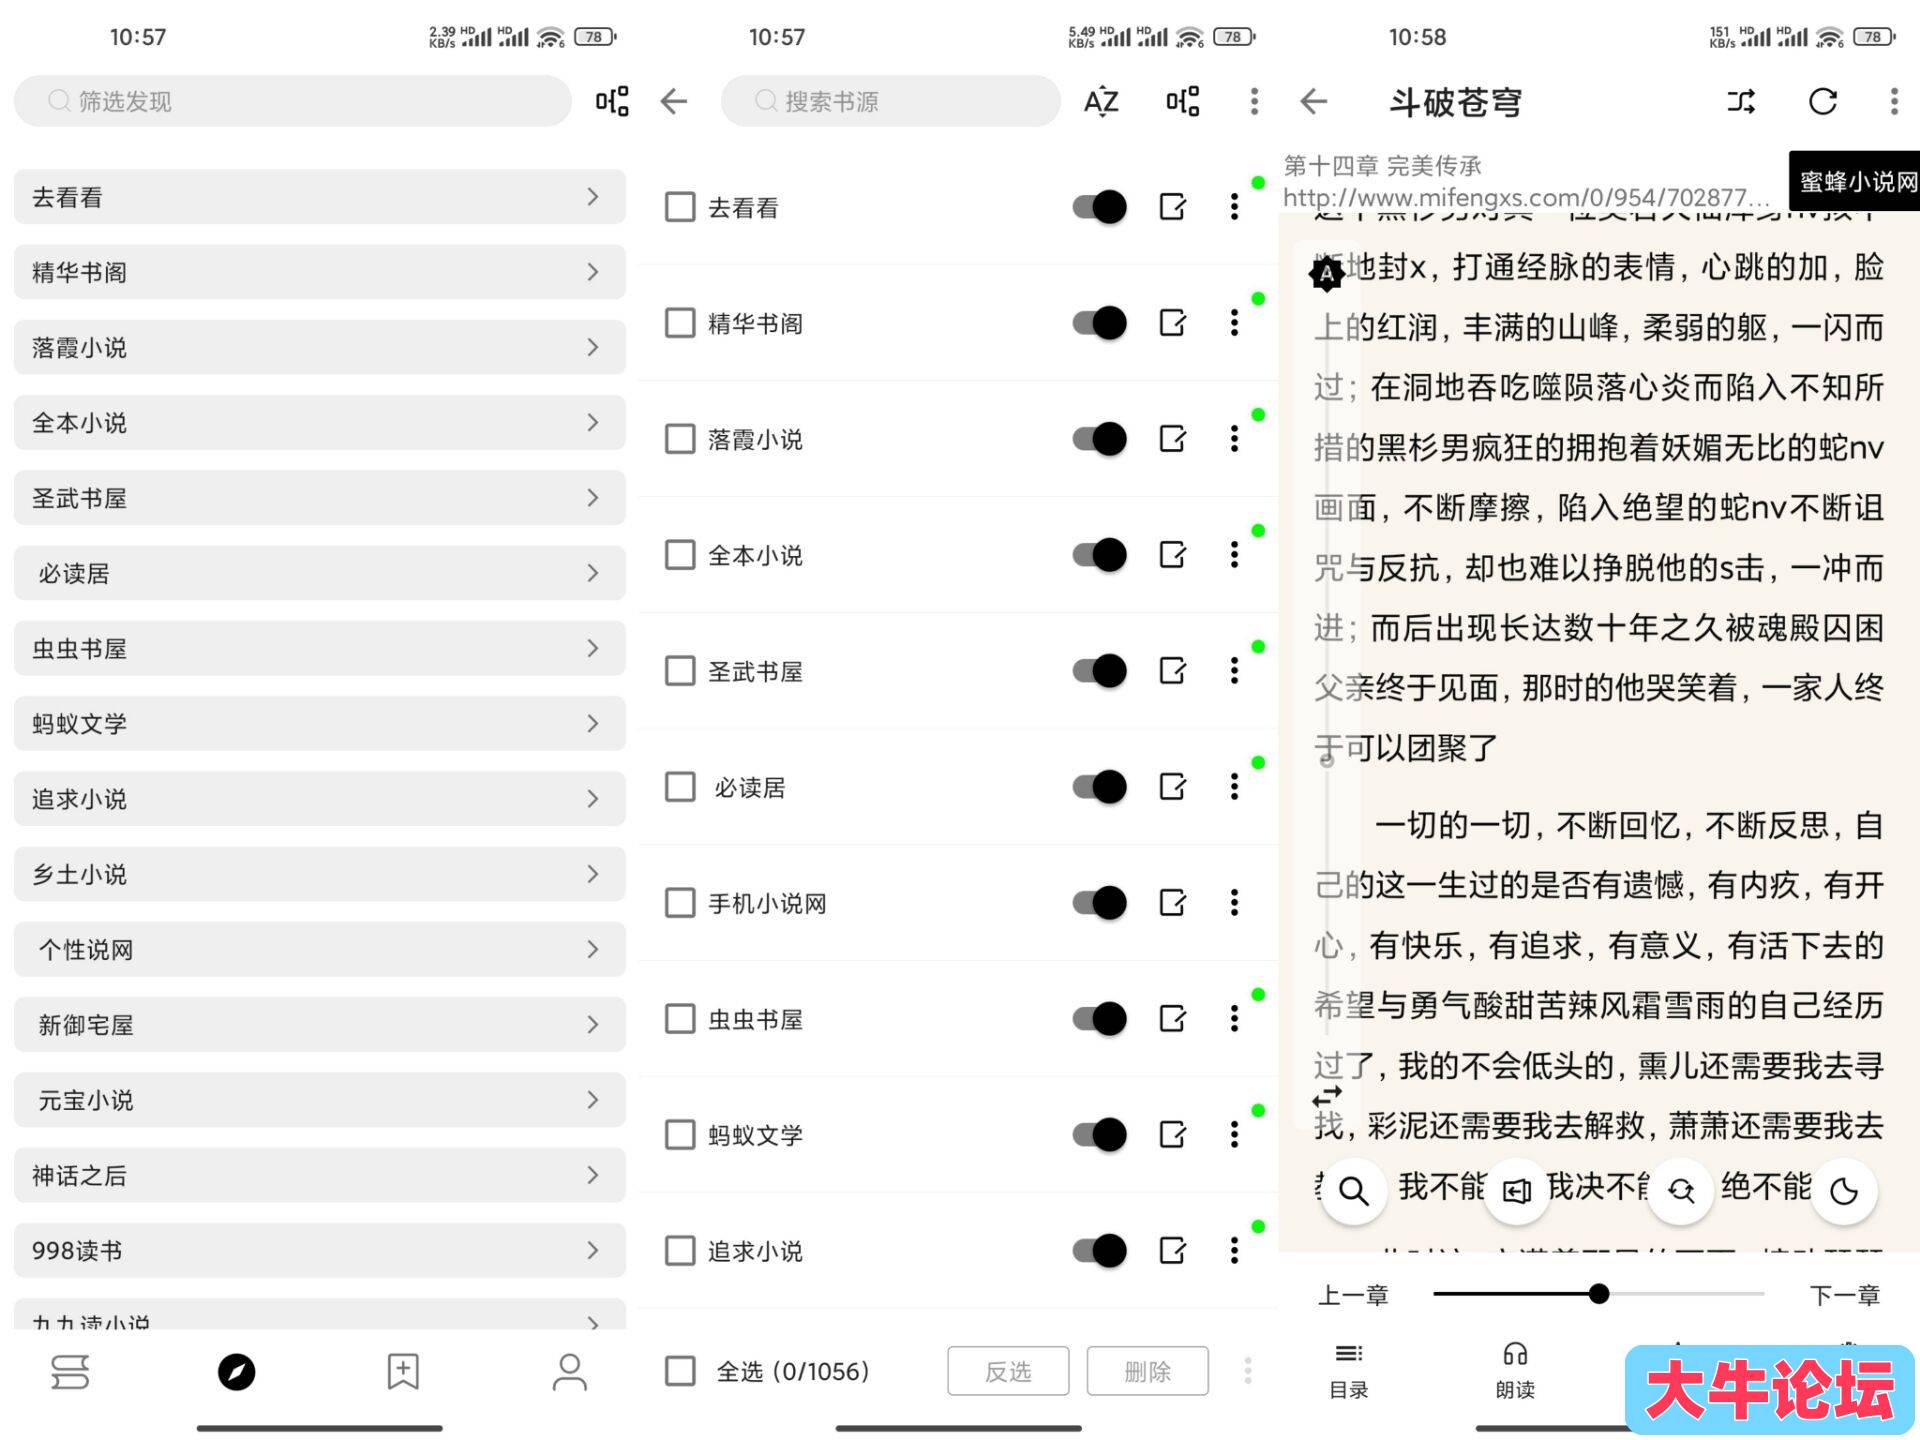The image size is (1920, 1440).
Task: Disable the 落霞小说 source toggle
Action: click(x=1099, y=439)
